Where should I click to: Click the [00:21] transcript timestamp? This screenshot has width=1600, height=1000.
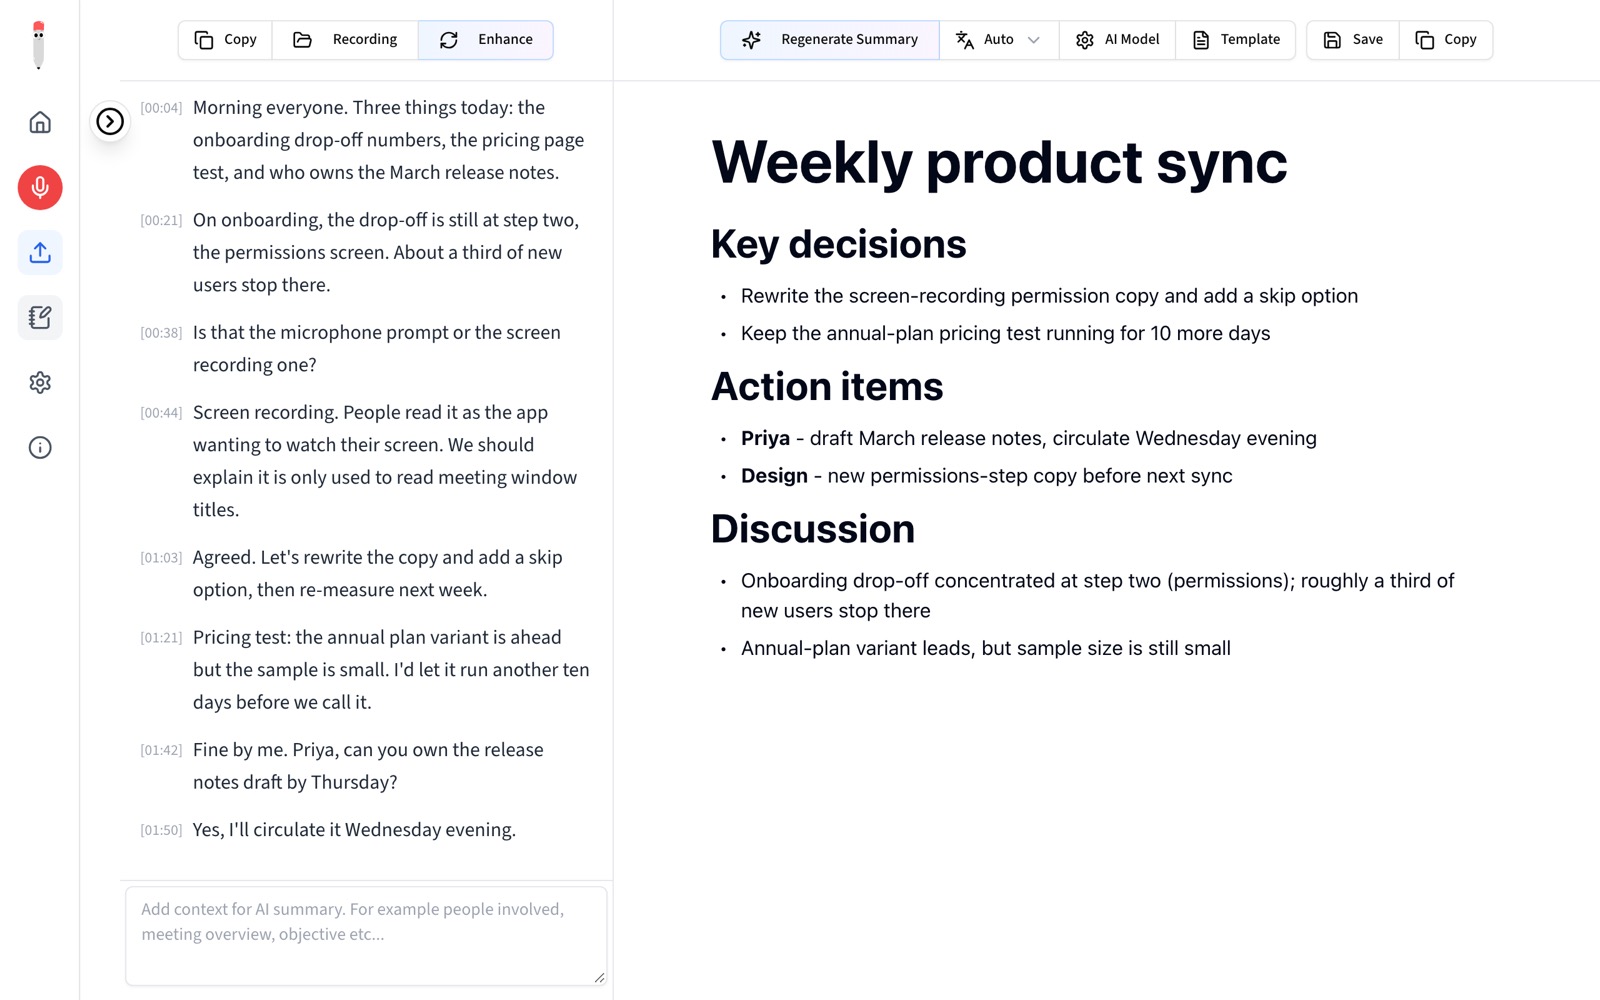pos(161,220)
